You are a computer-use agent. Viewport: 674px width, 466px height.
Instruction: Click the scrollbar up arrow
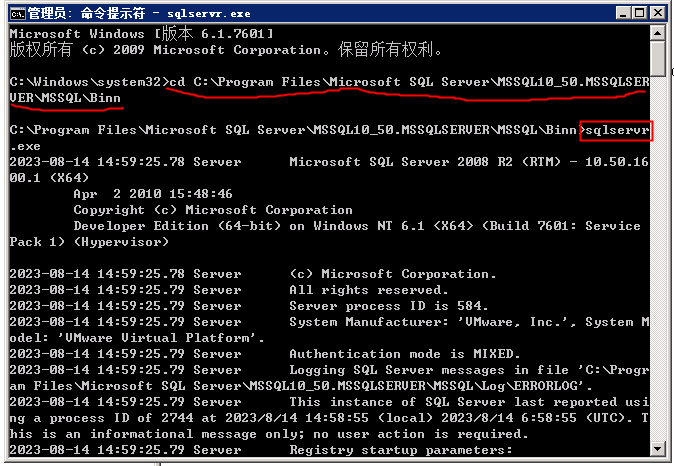click(x=658, y=31)
